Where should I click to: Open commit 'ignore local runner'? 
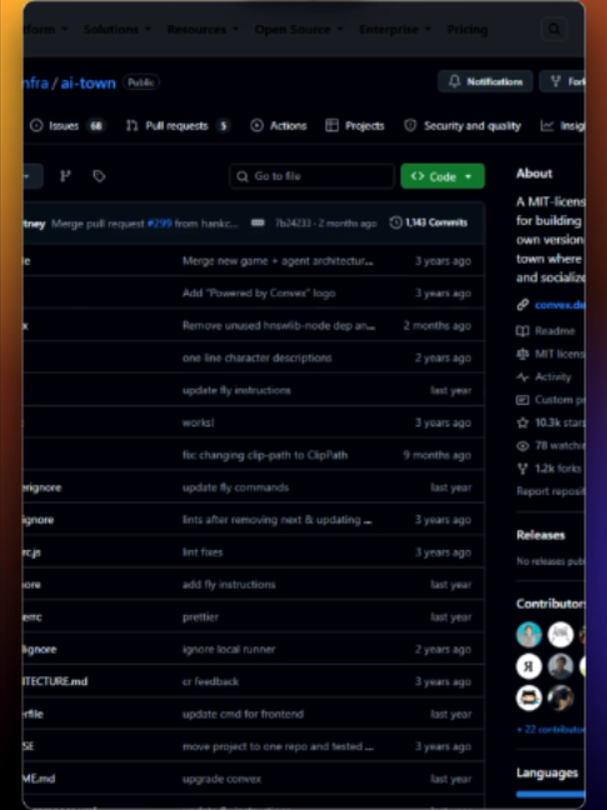[x=228, y=649]
